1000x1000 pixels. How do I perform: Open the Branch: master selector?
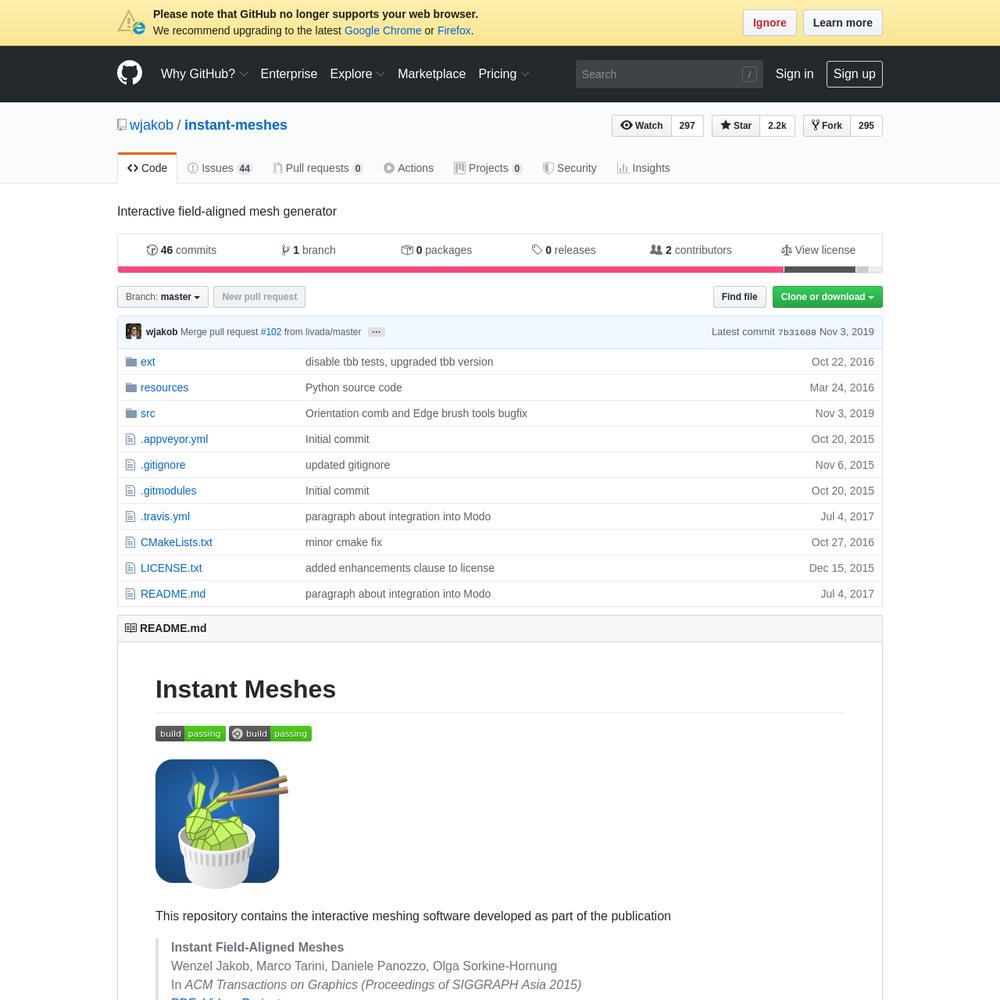tap(163, 297)
